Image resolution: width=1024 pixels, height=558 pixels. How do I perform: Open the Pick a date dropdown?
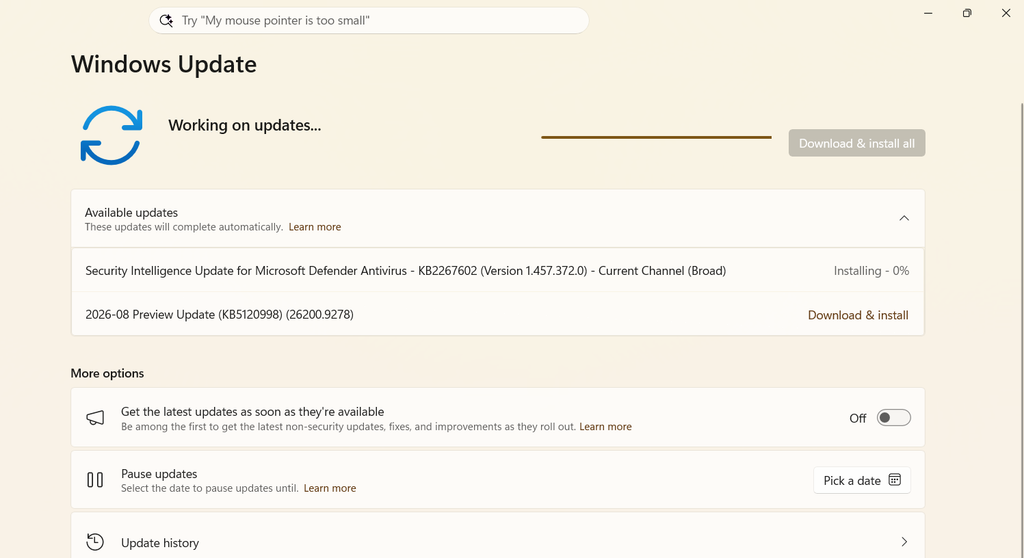pyautogui.click(x=862, y=480)
